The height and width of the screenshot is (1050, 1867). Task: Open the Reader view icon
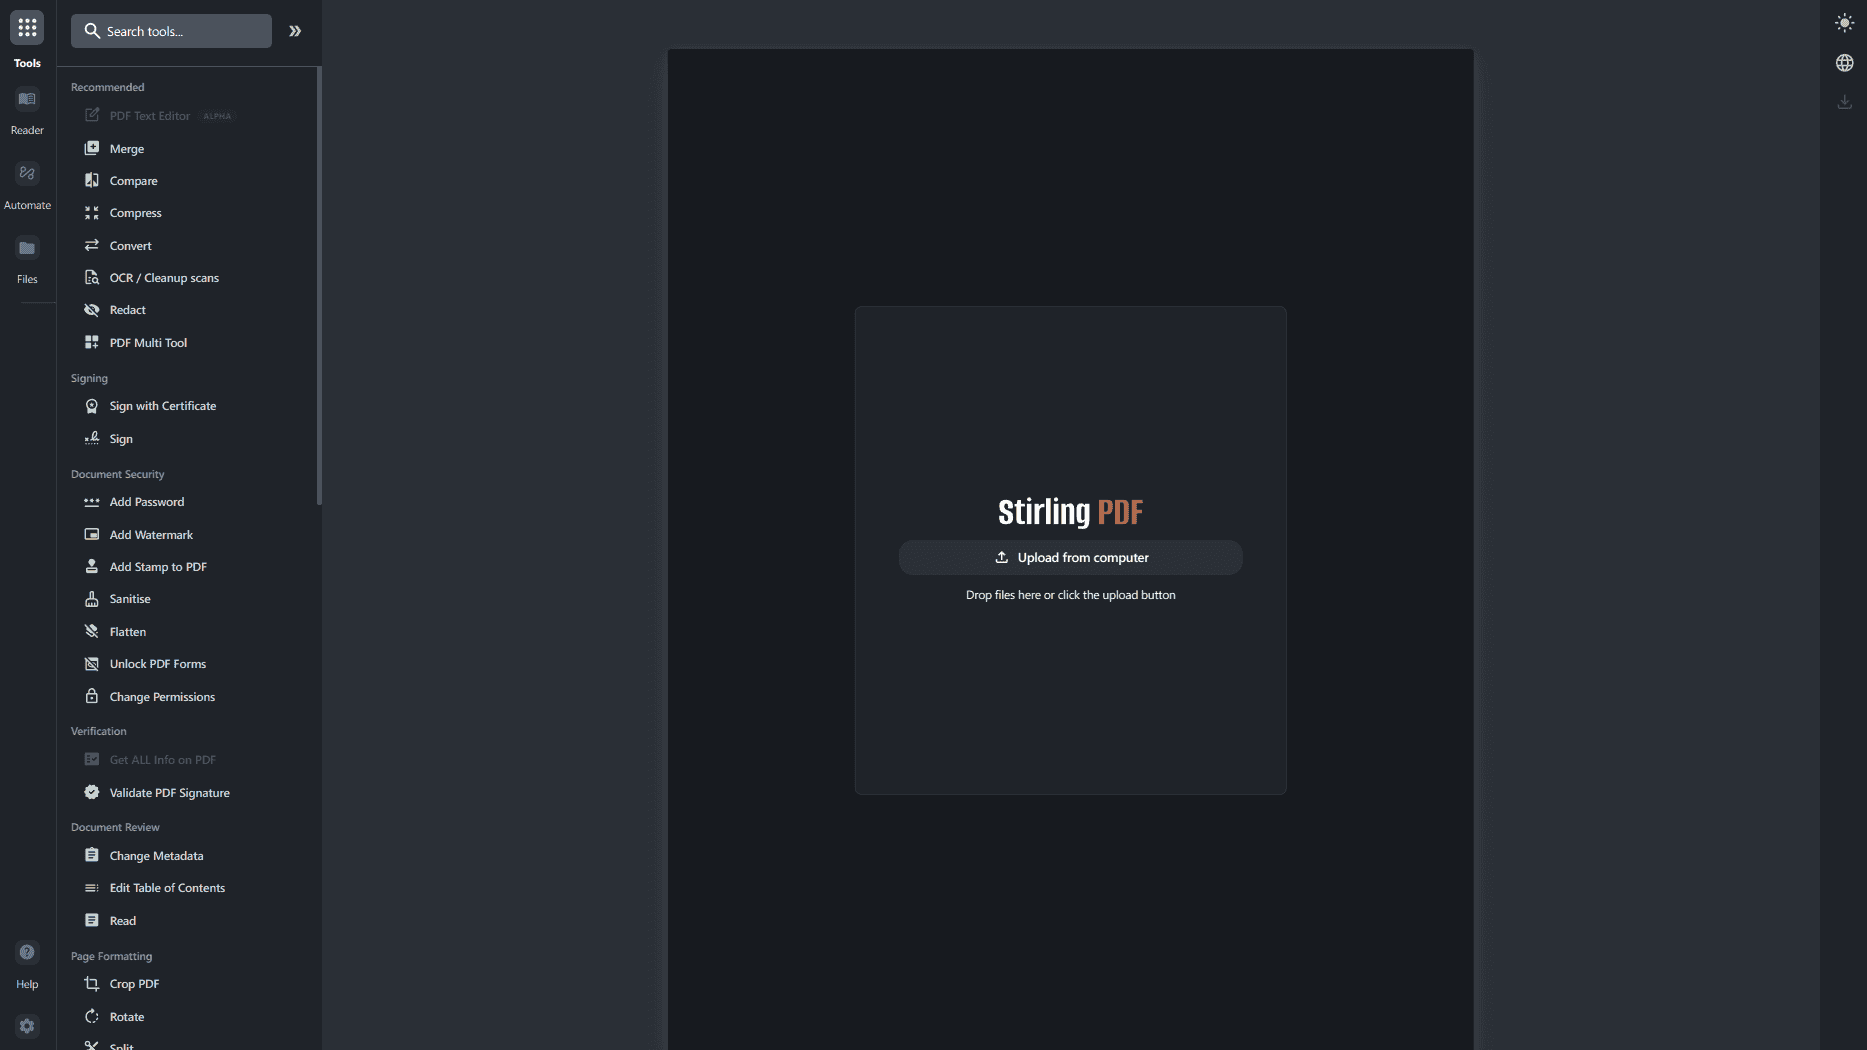click(x=27, y=100)
